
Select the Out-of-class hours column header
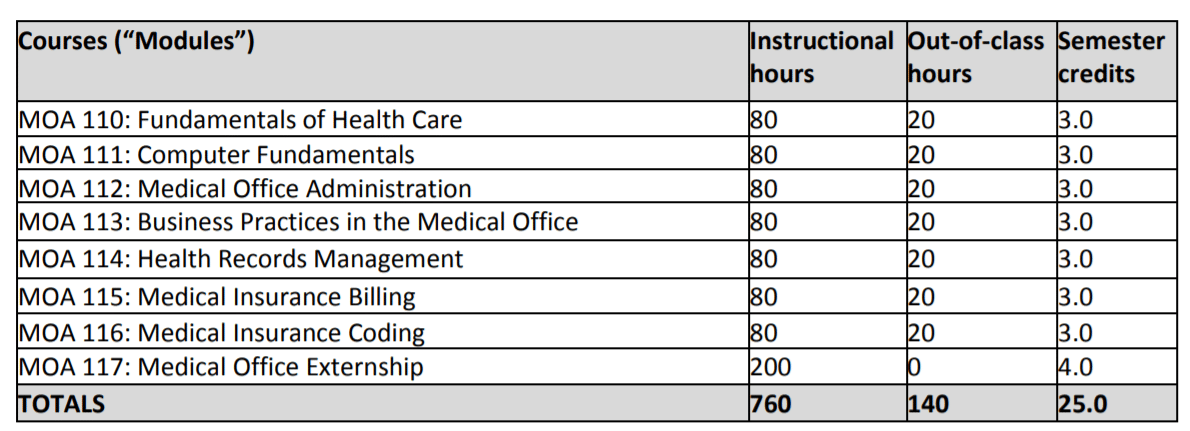(x=981, y=61)
